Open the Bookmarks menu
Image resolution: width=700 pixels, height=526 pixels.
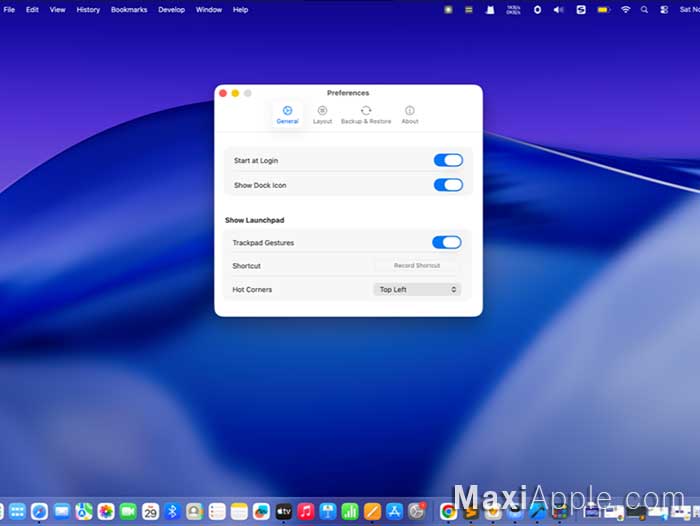pos(129,9)
